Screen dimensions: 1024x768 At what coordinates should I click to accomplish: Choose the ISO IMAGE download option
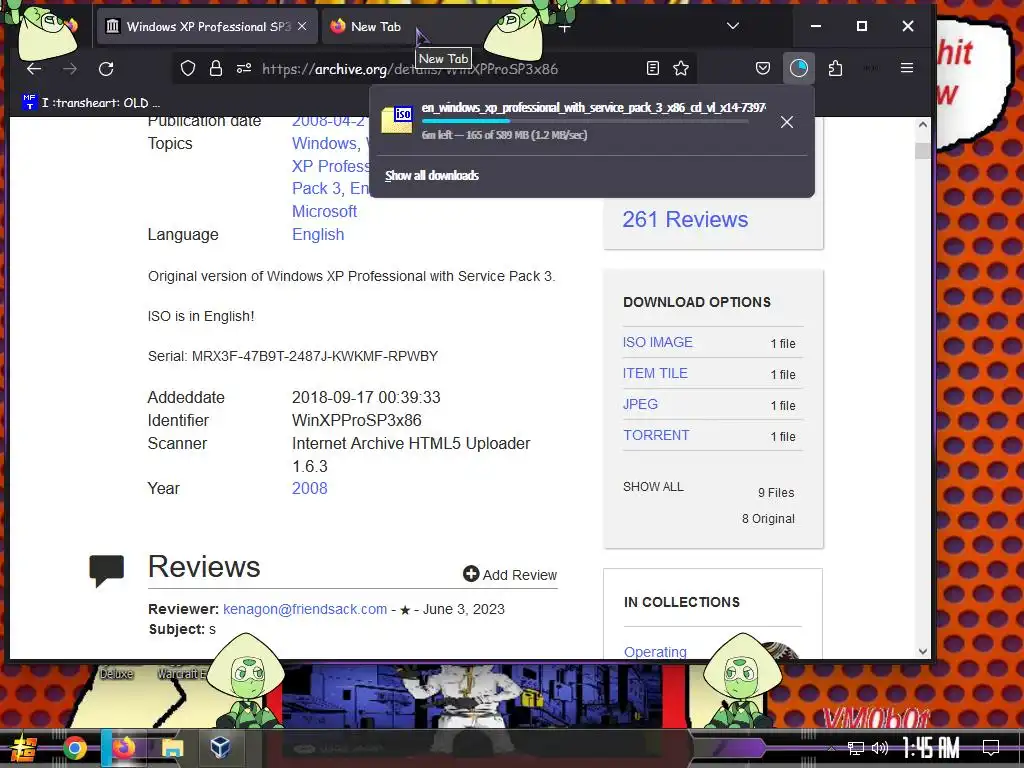658,342
